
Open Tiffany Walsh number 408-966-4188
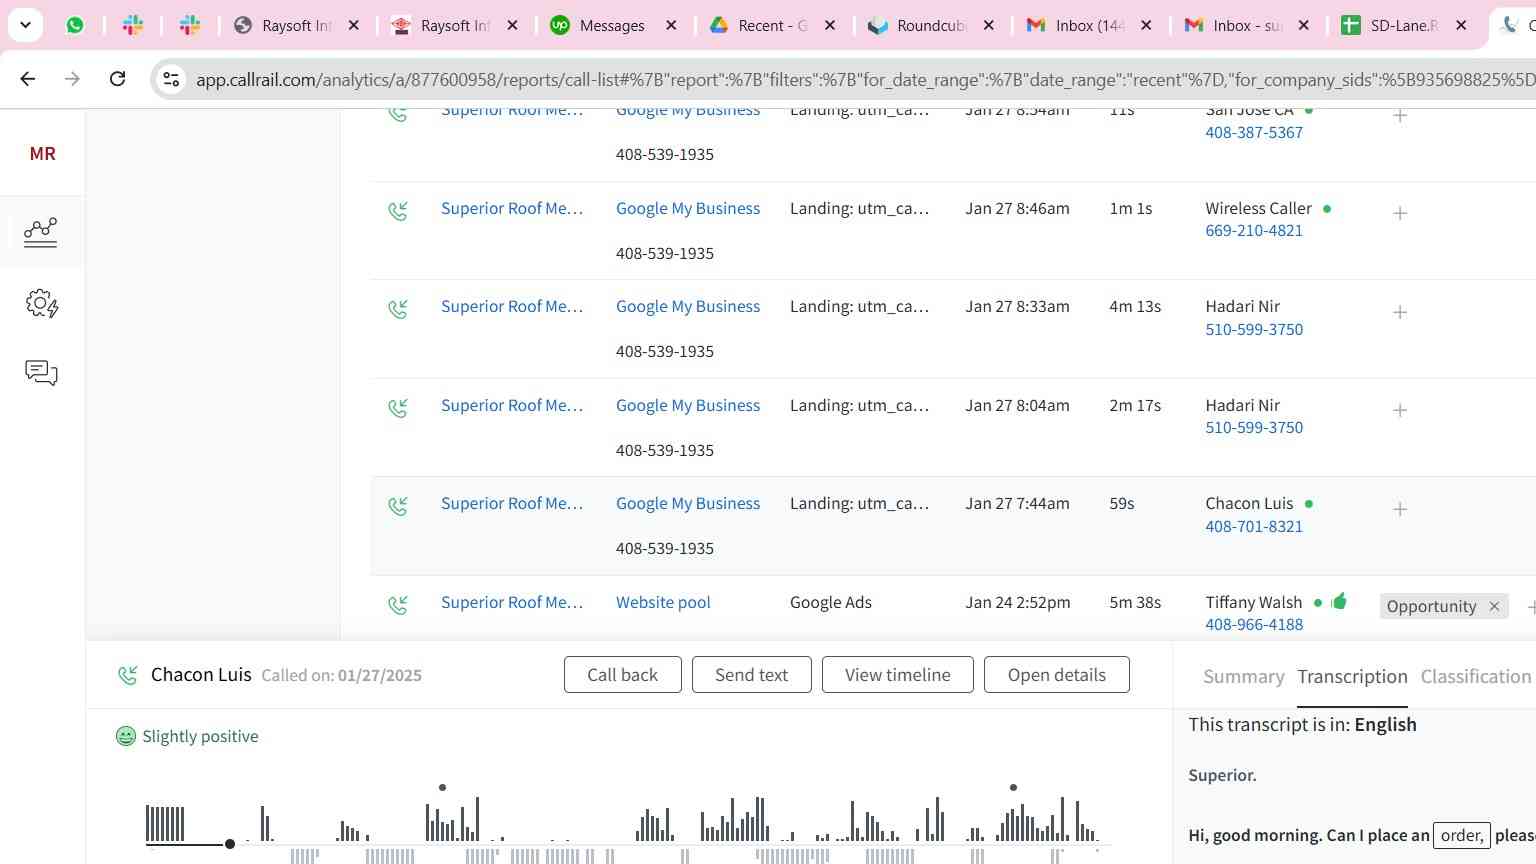(1254, 624)
